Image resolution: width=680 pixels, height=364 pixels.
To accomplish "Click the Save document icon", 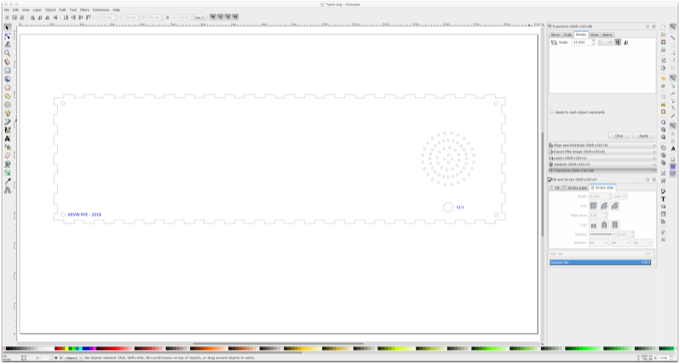I will (664, 42).
